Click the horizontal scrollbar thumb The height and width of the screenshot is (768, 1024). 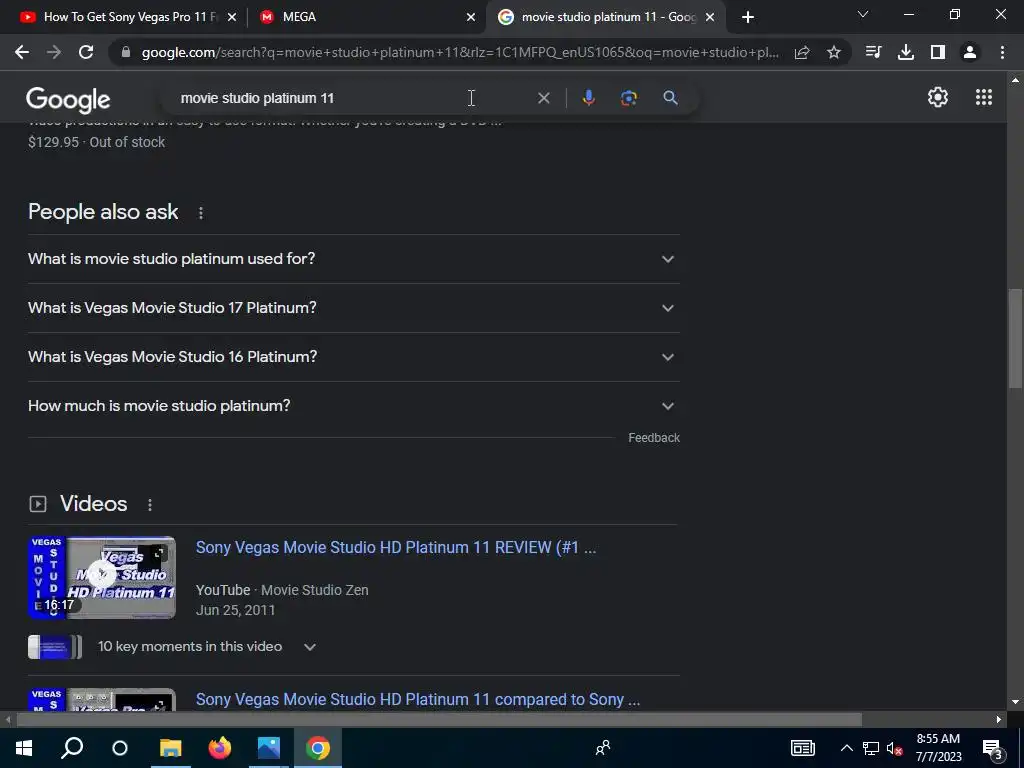coord(439,720)
